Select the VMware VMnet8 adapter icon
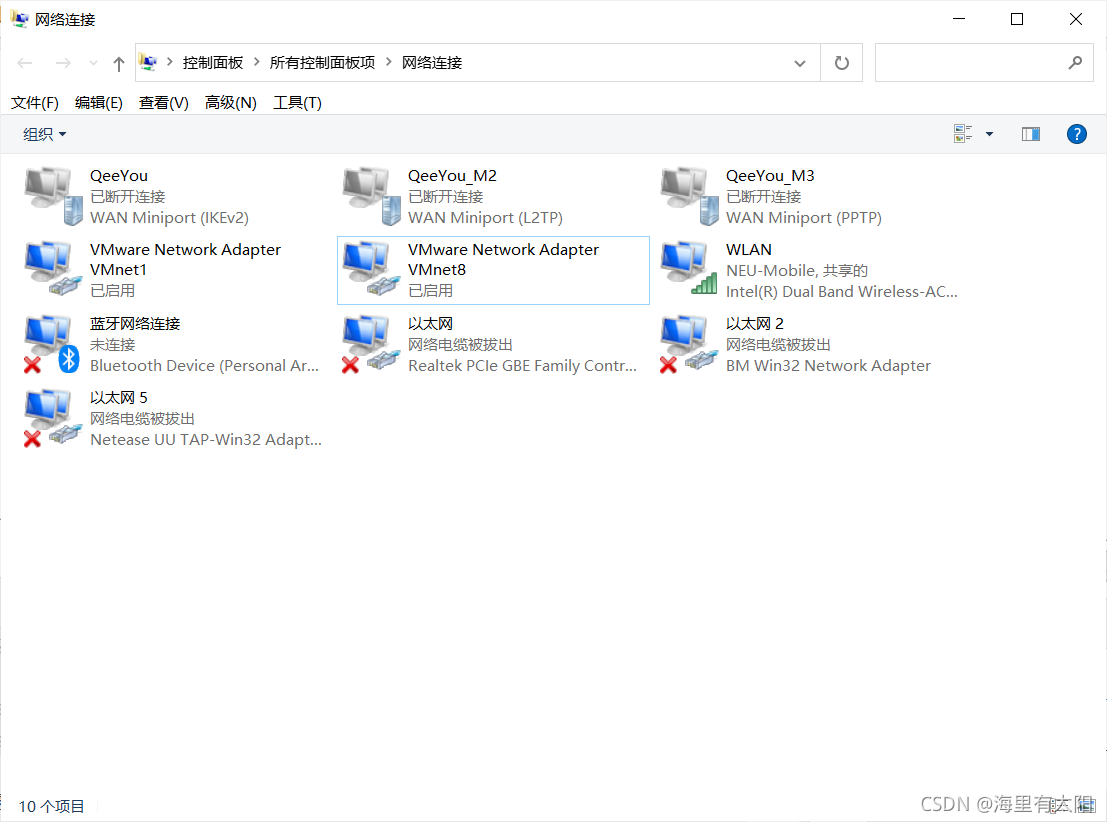Viewport: 1107px width, 822px height. tap(372, 269)
